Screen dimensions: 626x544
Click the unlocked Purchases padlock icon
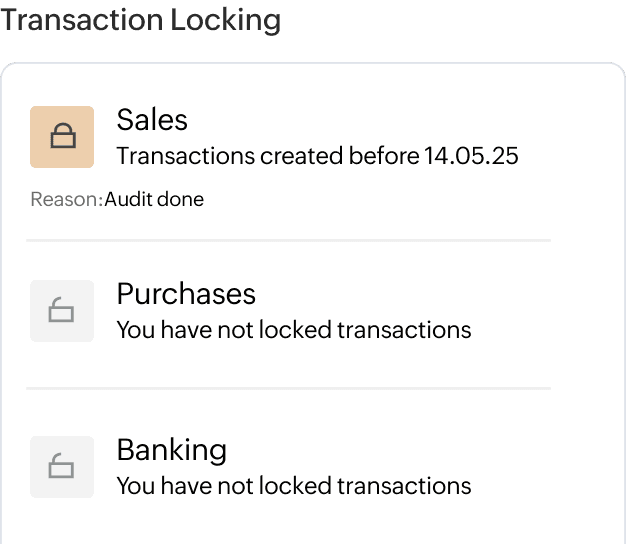(x=62, y=312)
